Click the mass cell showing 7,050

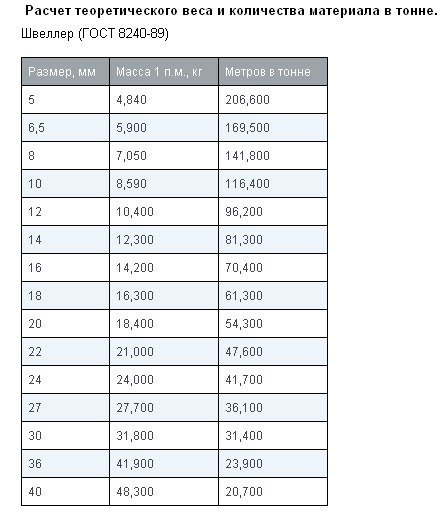click(x=164, y=156)
